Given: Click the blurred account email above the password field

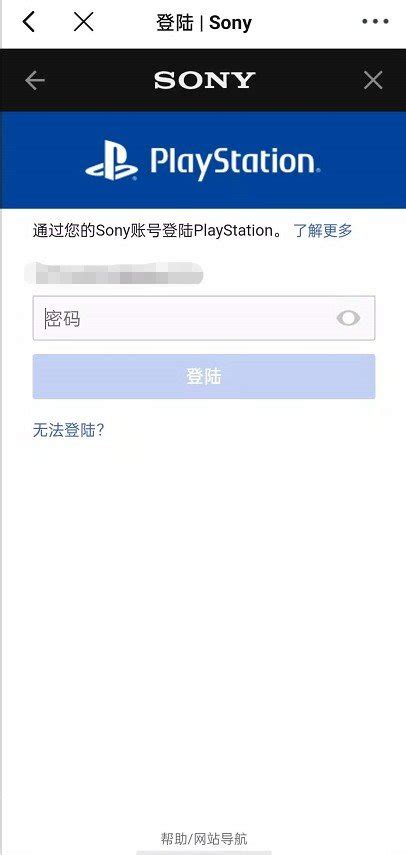Looking at the screenshot, I should click(113, 273).
